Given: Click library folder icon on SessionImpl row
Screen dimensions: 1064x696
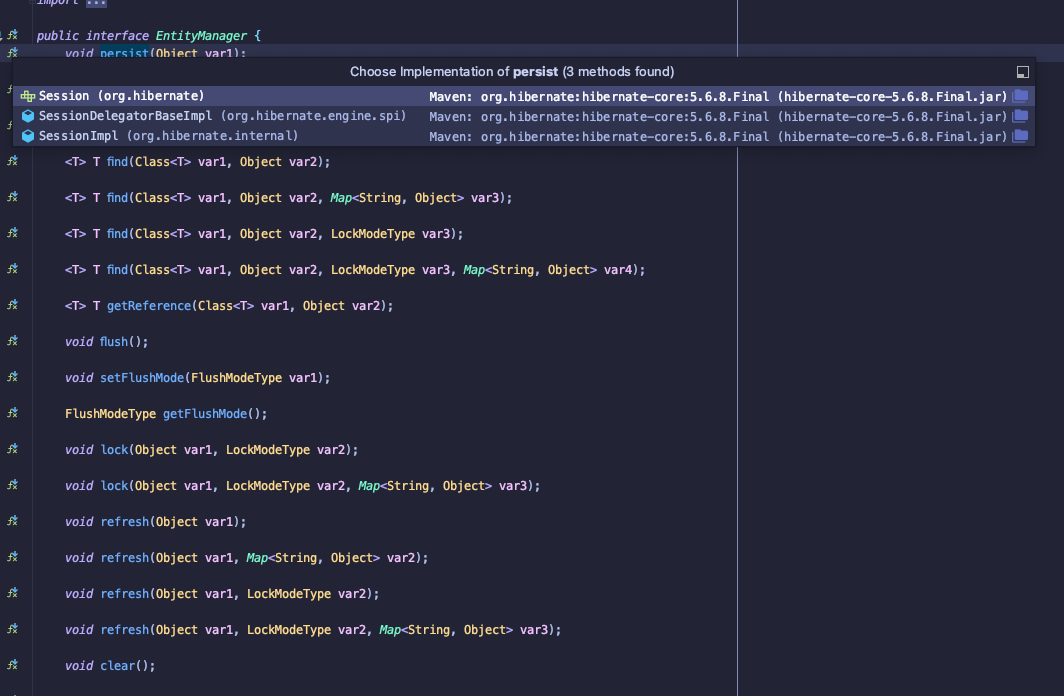Looking at the screenshot, I should coord(1021,136).
